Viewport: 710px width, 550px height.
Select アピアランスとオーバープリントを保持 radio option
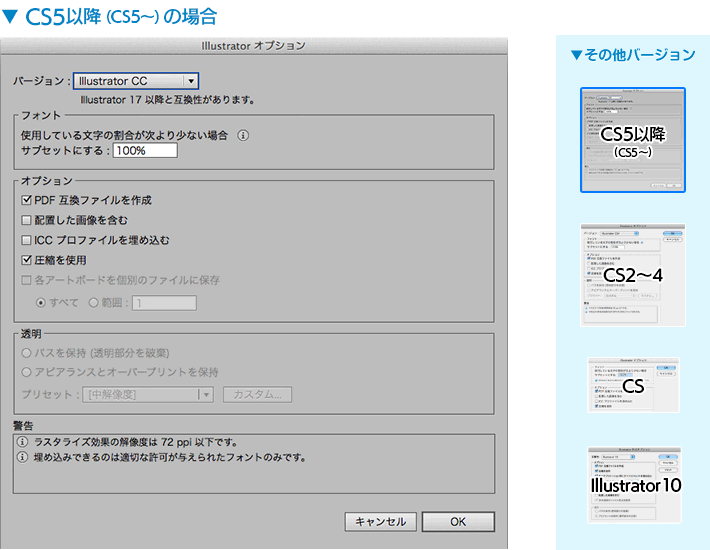(x=27, y=372)
